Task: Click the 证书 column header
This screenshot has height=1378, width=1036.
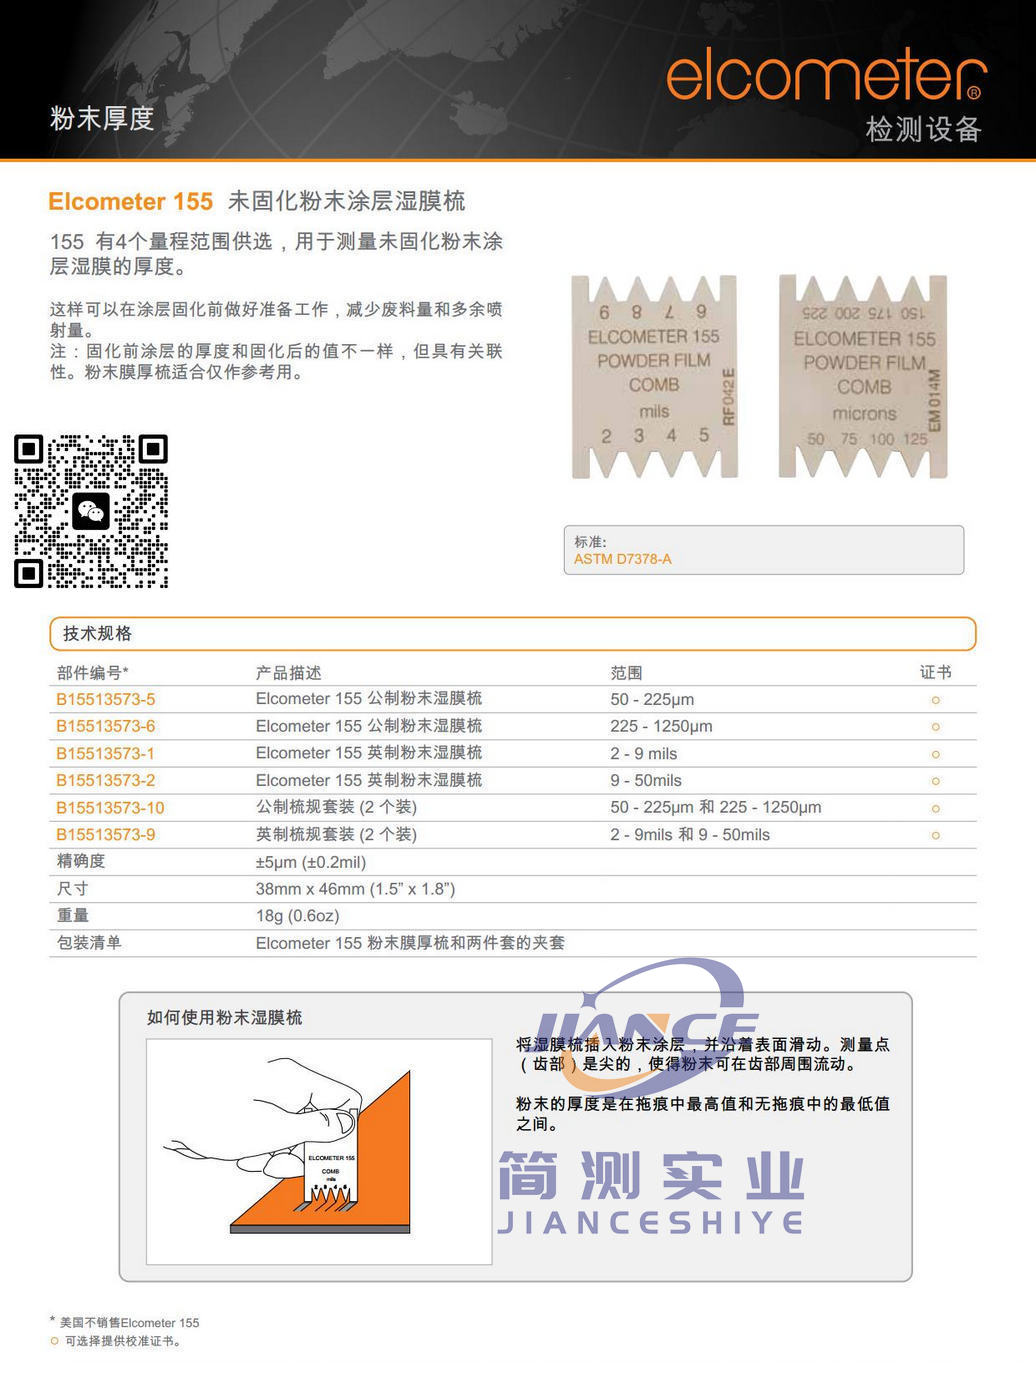Action: click(x=936, y=672)
